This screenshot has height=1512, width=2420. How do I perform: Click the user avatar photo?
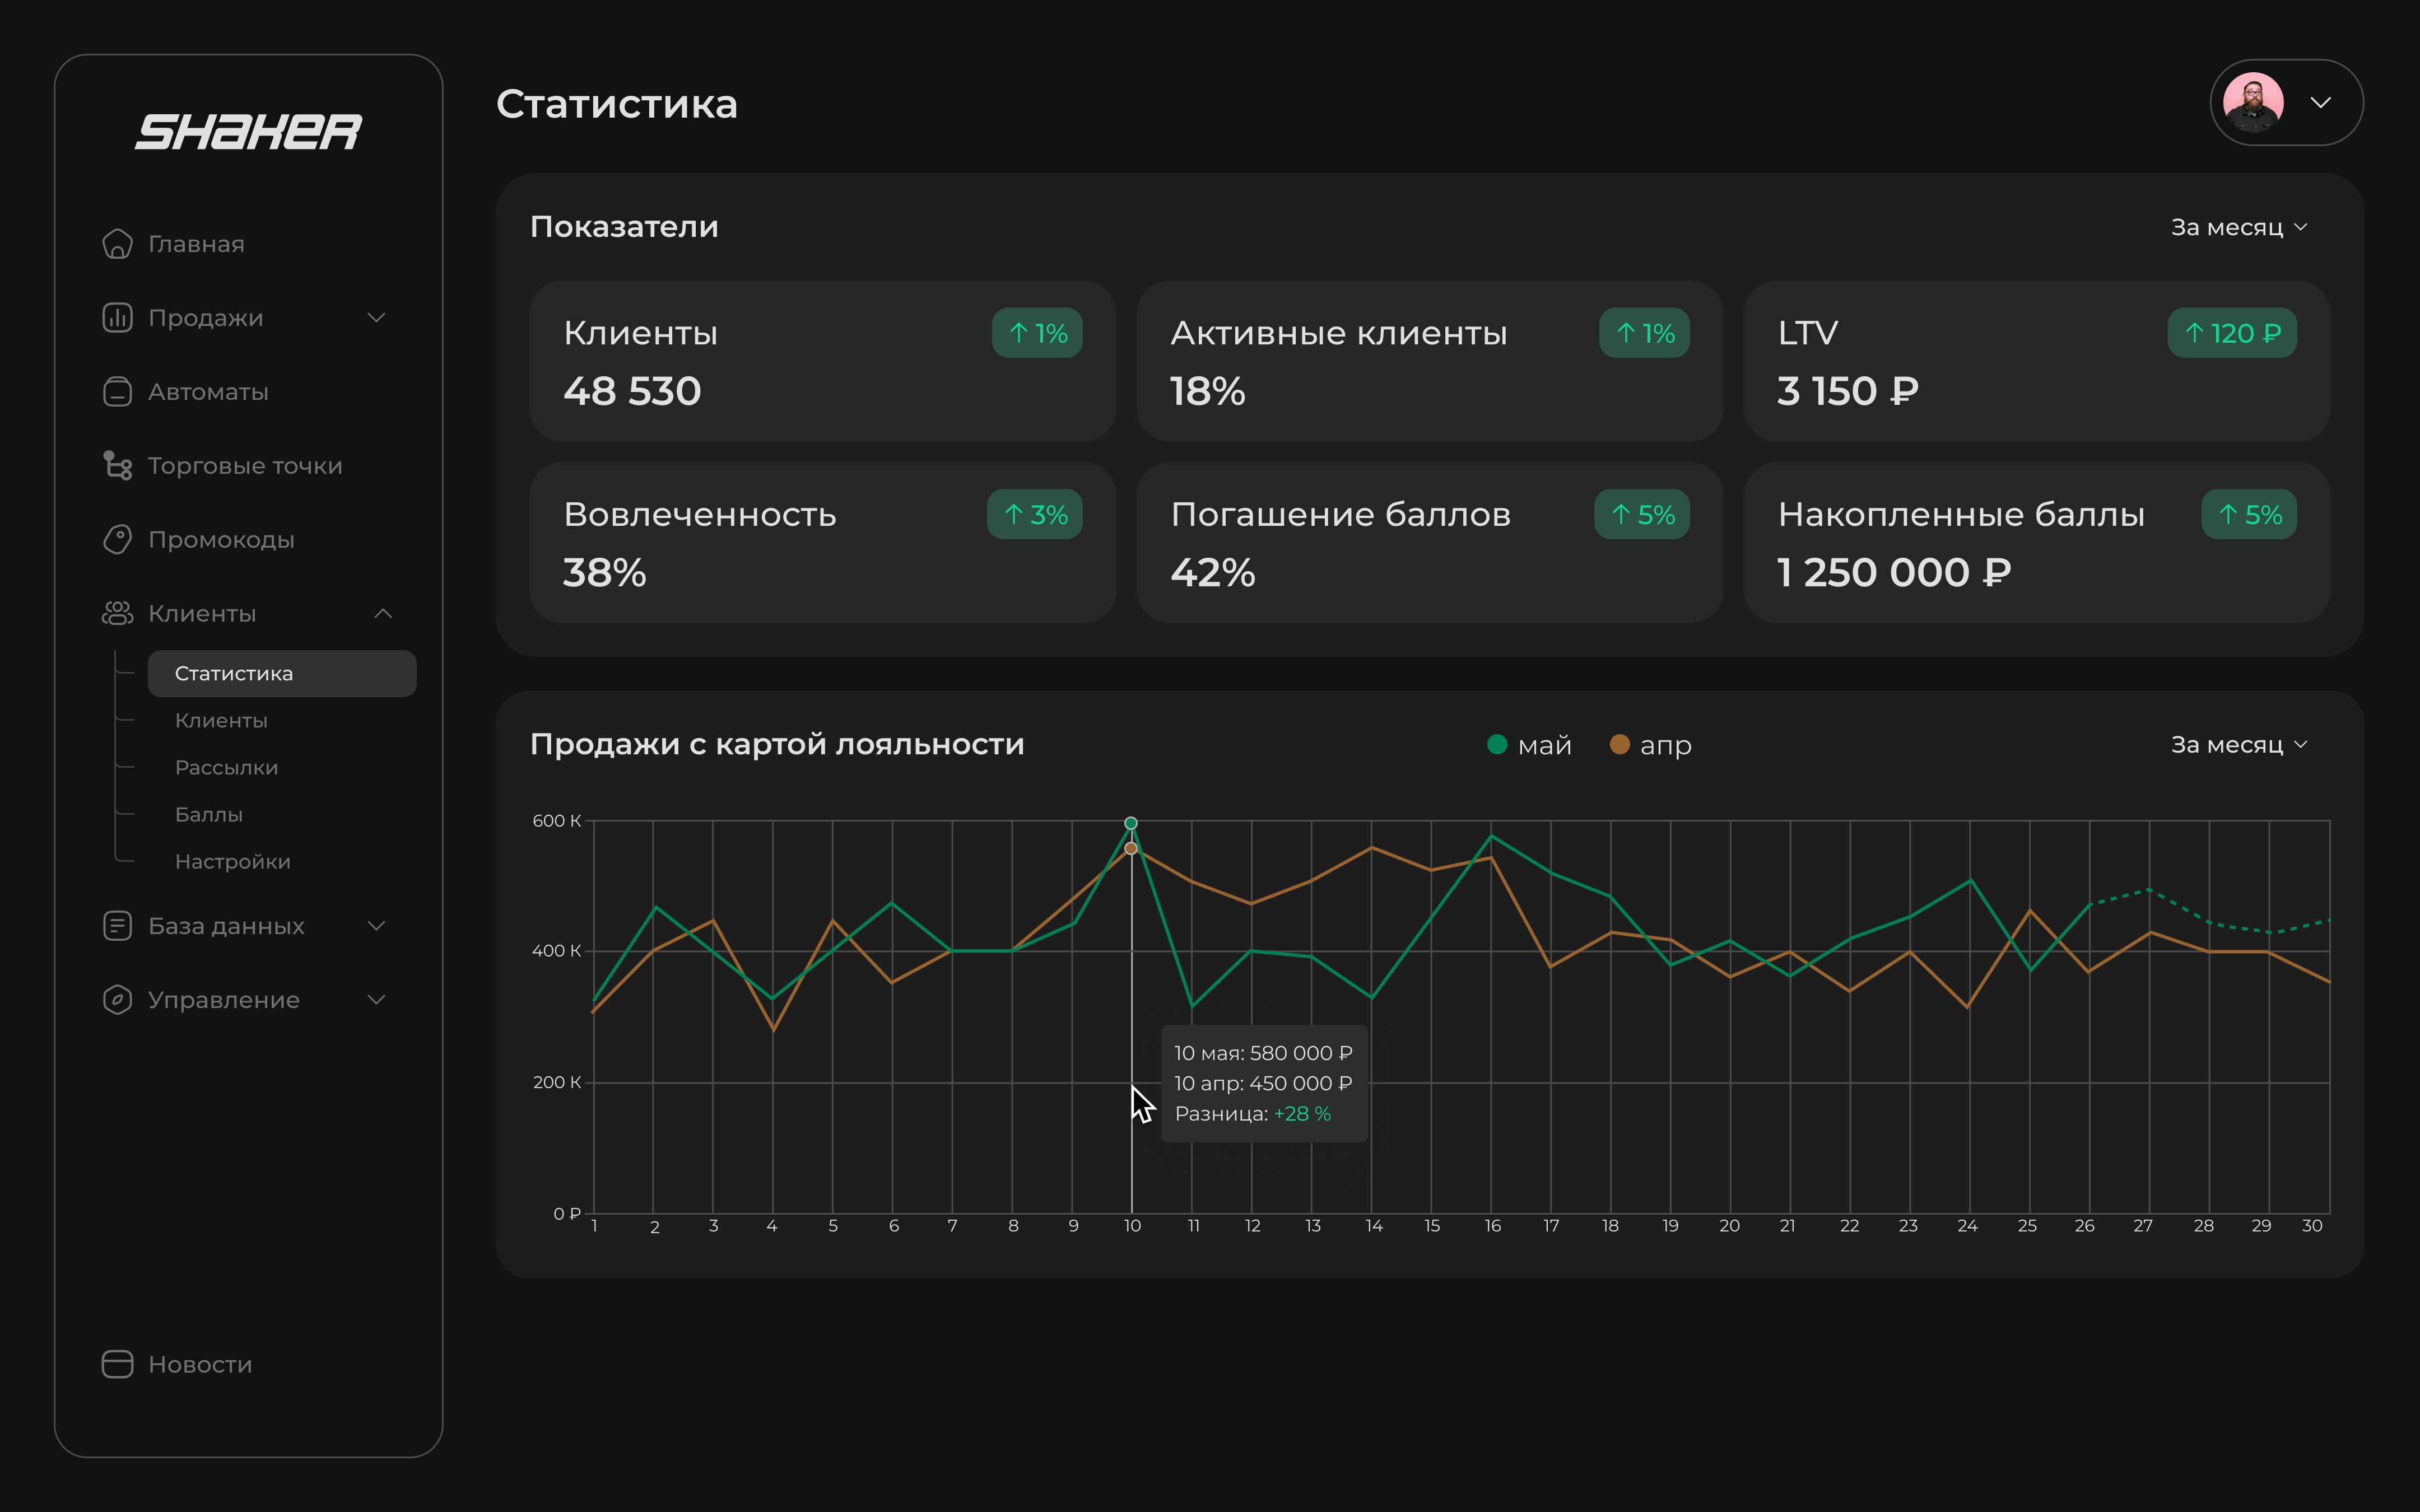2253,103
